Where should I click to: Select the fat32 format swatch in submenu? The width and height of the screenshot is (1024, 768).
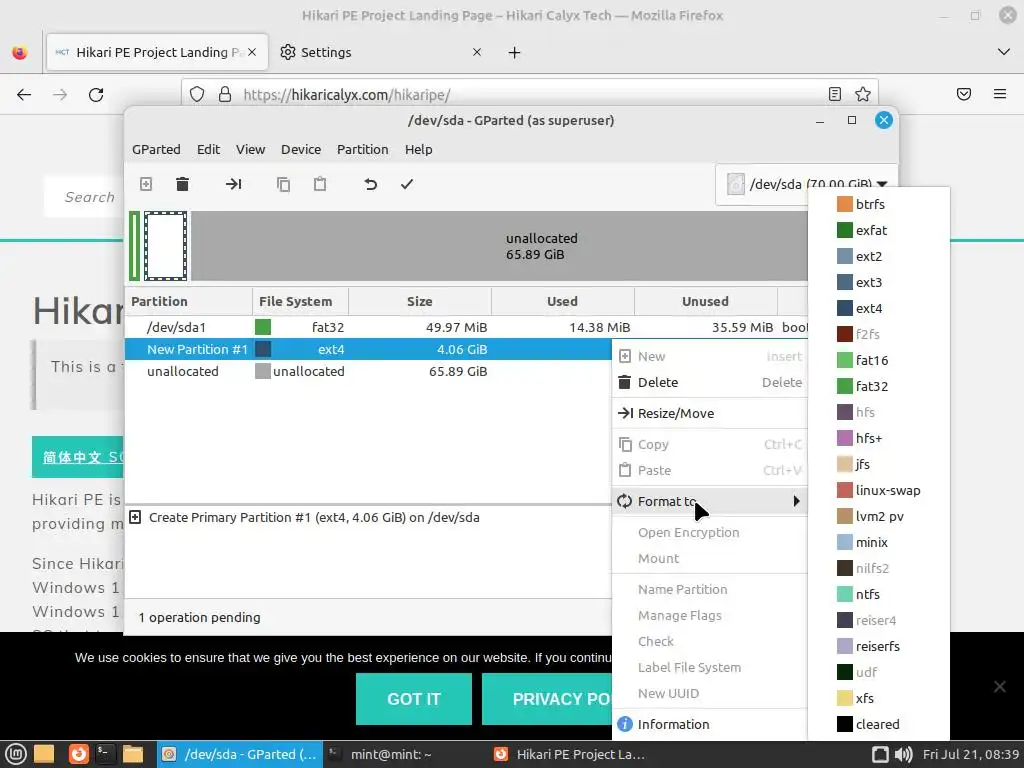(845, 386)
